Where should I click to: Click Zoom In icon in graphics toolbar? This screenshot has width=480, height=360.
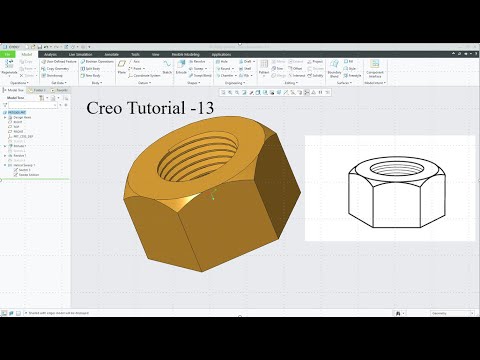click(x=230, y=92)
